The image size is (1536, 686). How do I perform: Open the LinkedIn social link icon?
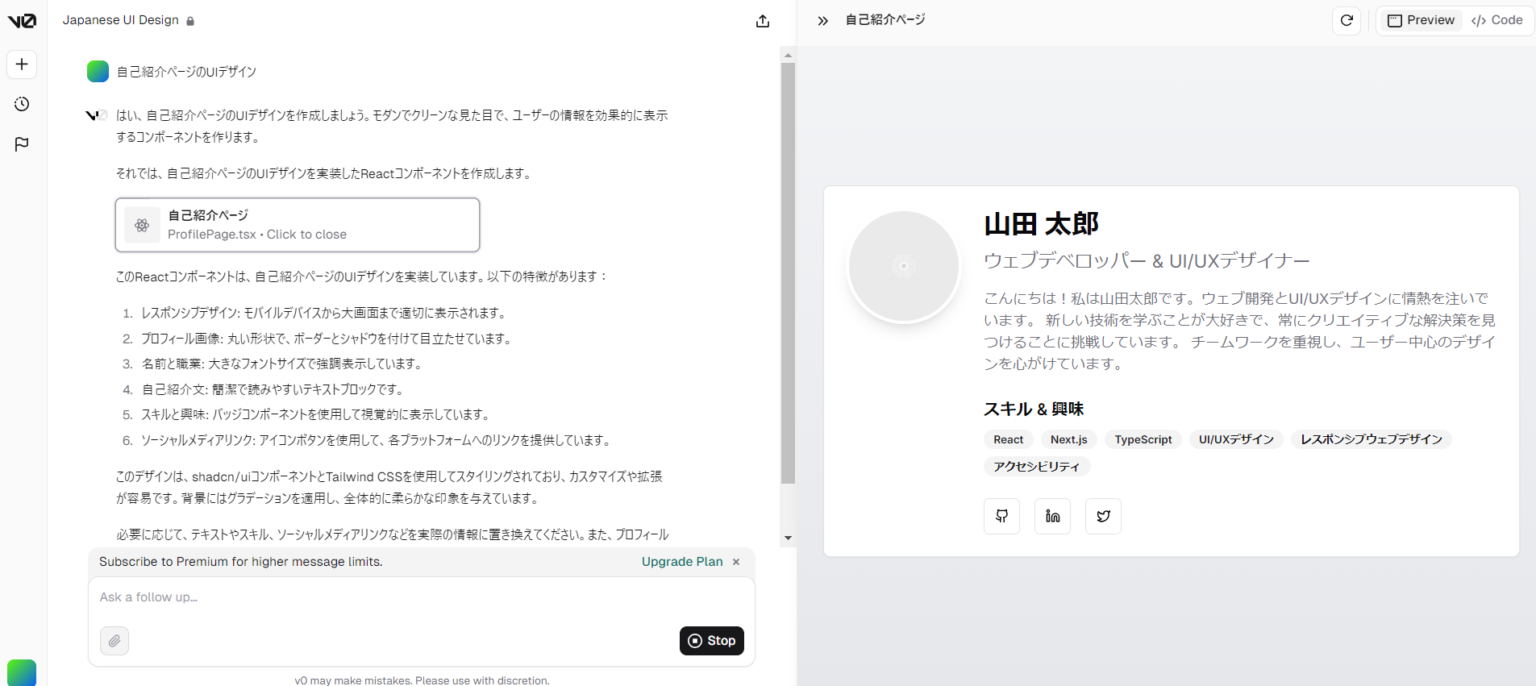1052,516
